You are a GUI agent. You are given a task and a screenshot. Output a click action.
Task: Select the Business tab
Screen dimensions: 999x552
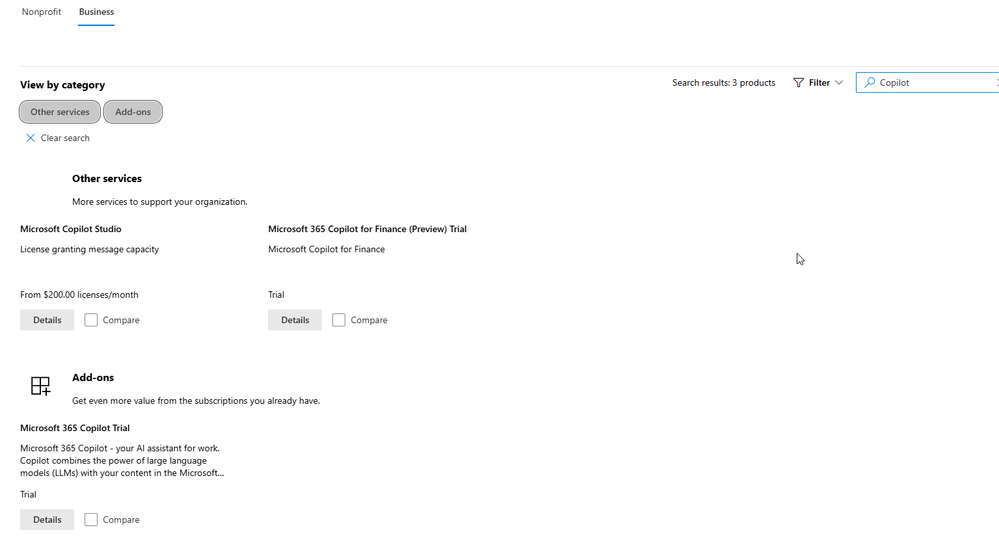96,12
